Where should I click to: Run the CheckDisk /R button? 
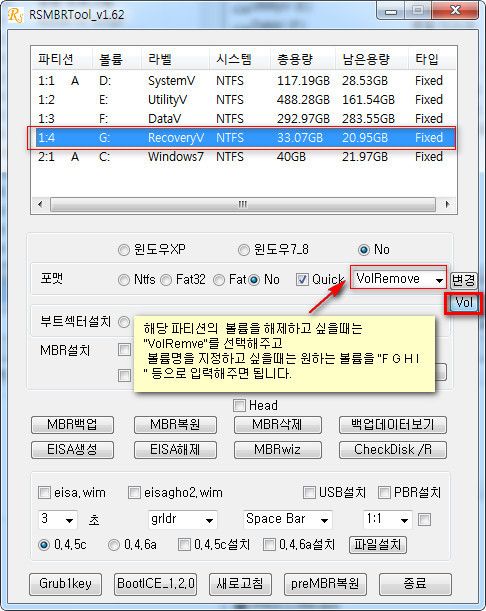pos(393,450)
